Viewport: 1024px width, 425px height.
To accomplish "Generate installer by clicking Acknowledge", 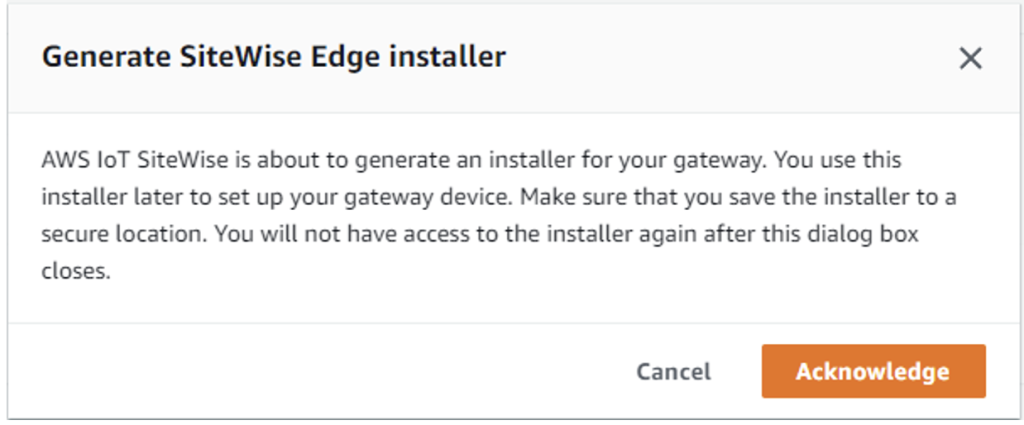I will point(873,372).
